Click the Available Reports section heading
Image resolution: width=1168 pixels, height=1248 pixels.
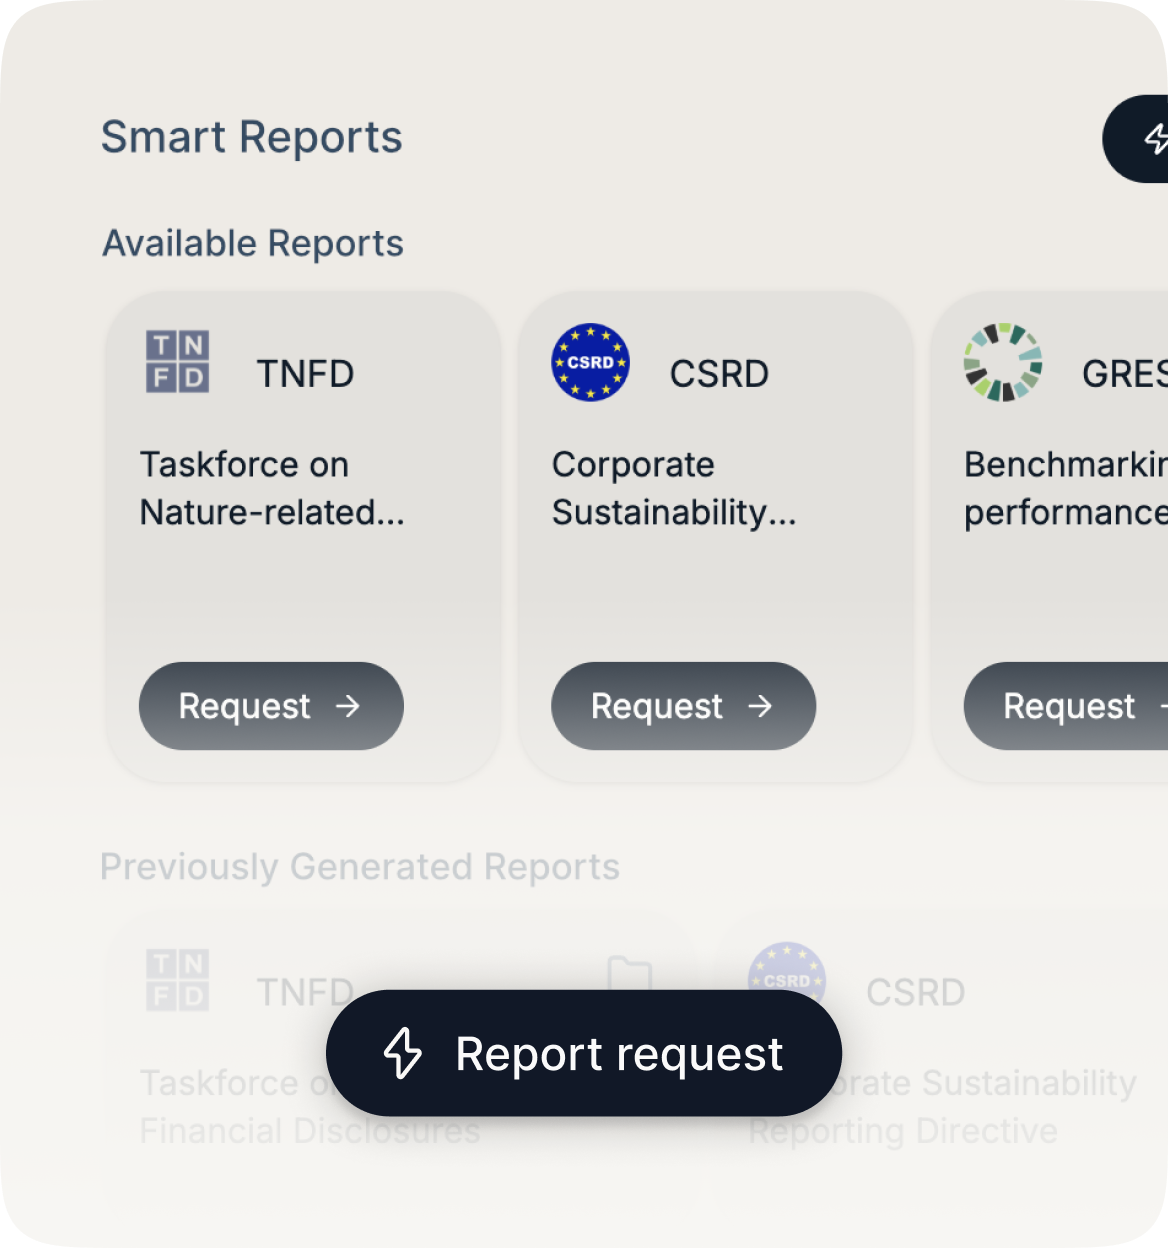click(252, 243)
